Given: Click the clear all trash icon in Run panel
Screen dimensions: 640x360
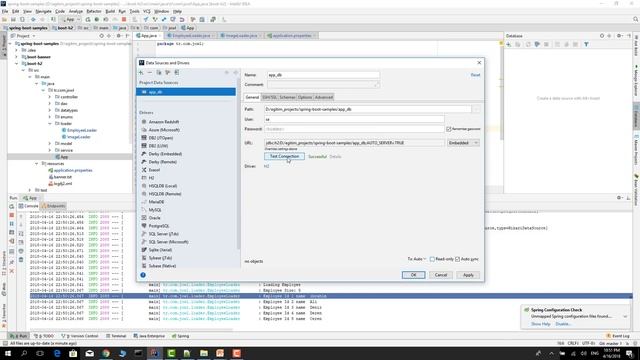Looking at the screenshot, I should point(21,260).
